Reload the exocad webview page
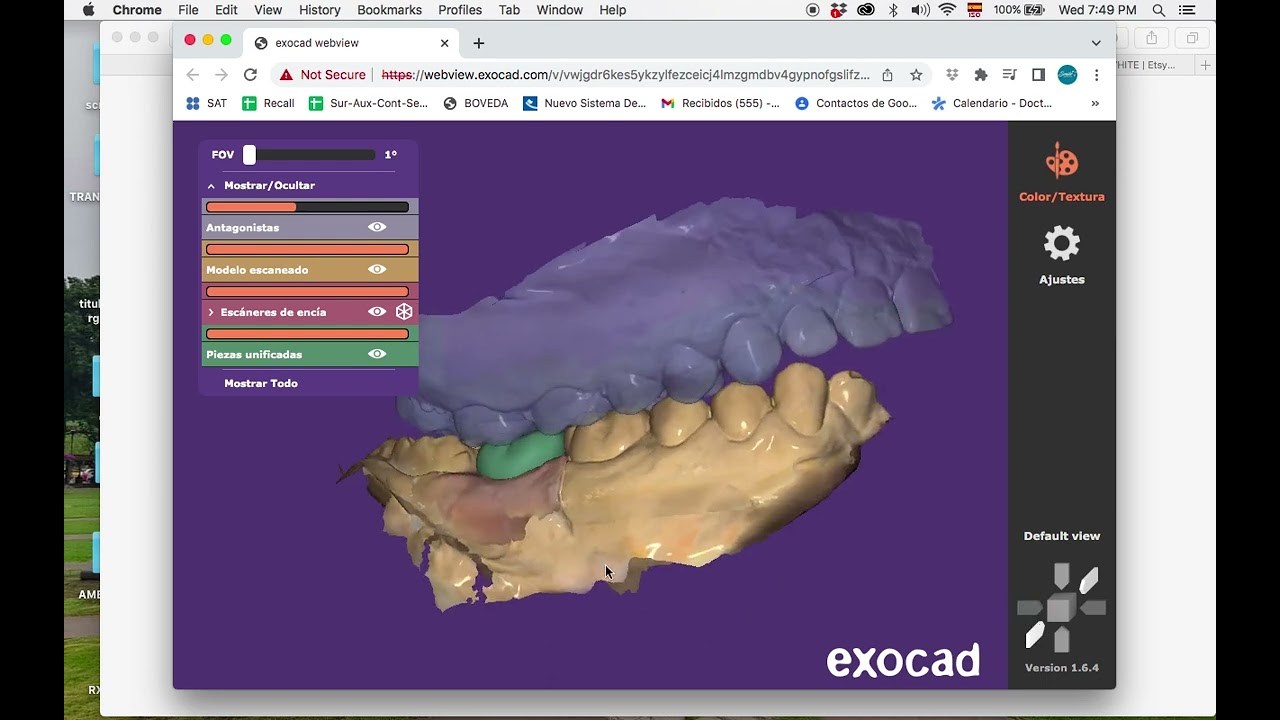 [x=250, y=75]
